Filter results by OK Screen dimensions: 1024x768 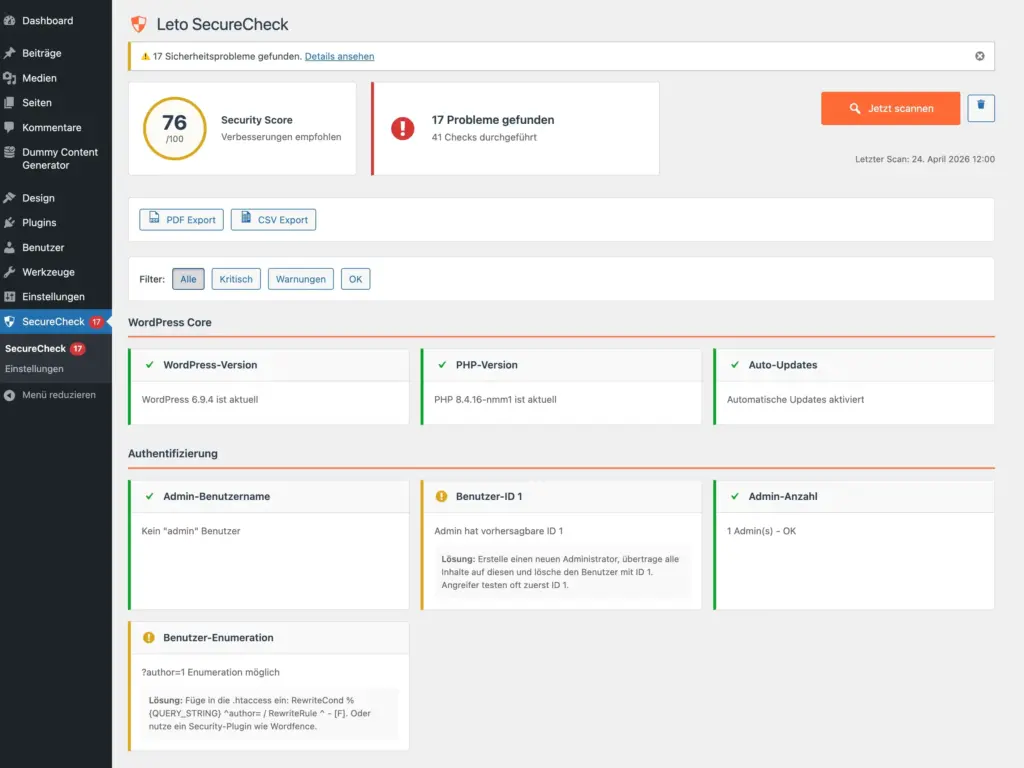355,279
